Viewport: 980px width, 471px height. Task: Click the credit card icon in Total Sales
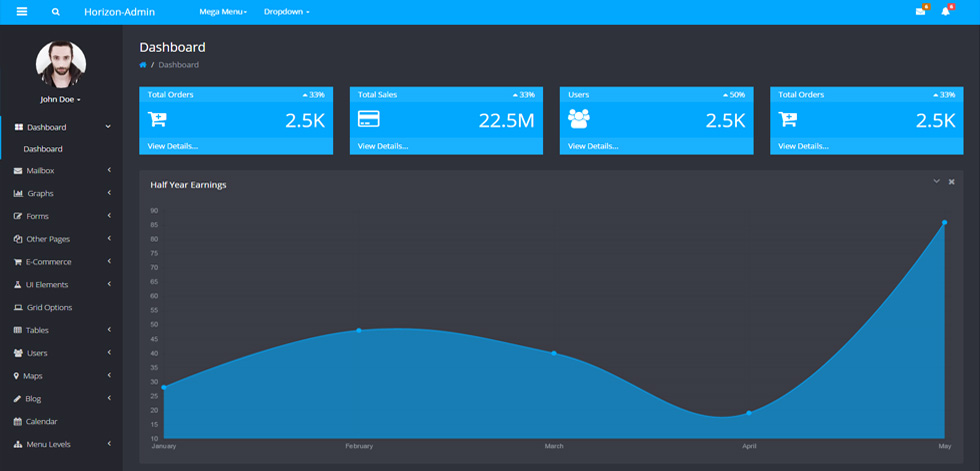point(369,119)
